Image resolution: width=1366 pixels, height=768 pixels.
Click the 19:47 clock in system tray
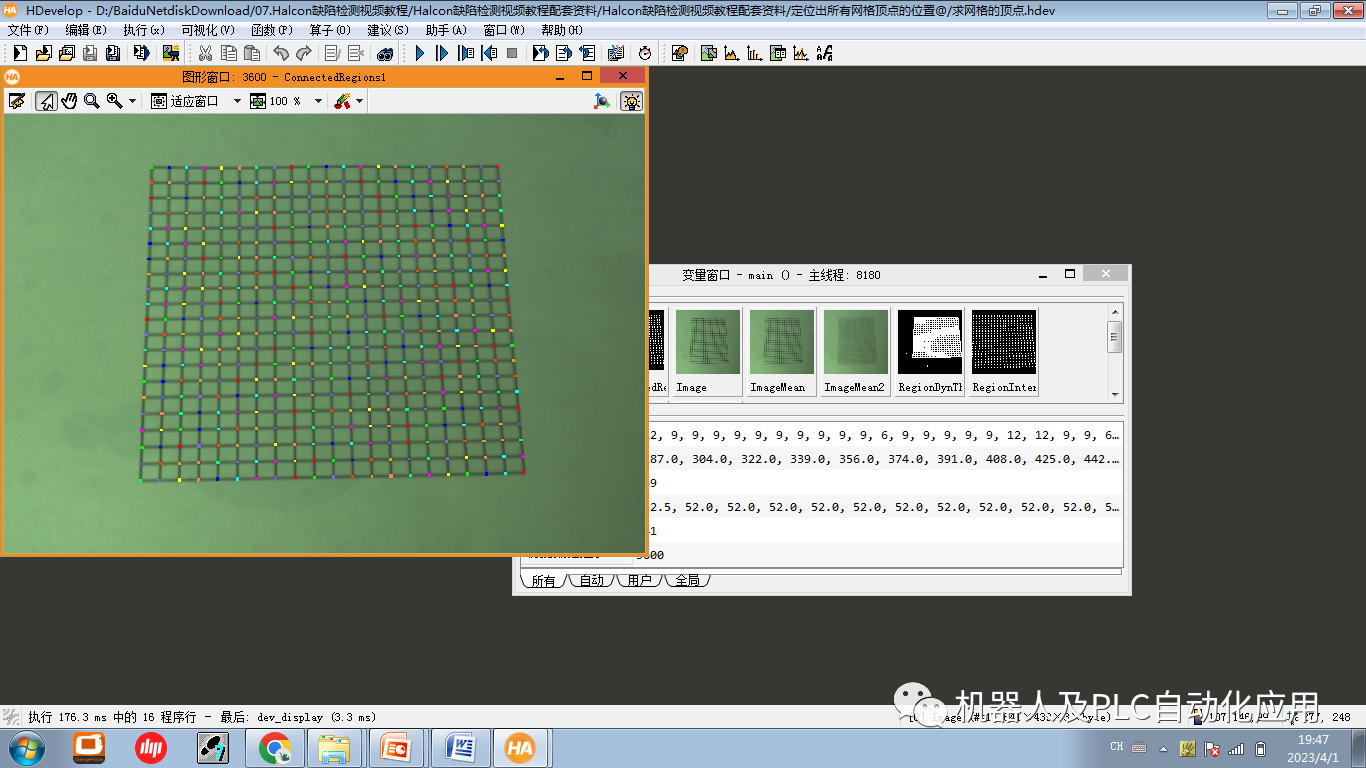coord(1313,740)
